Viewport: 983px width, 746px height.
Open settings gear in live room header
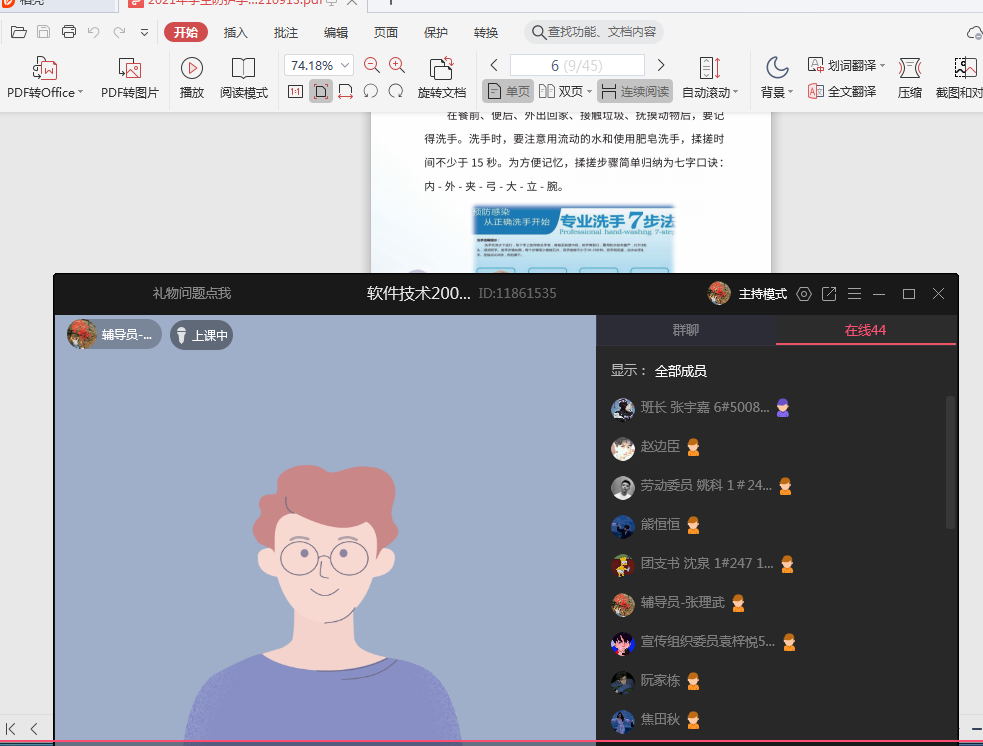pos(803,294)
